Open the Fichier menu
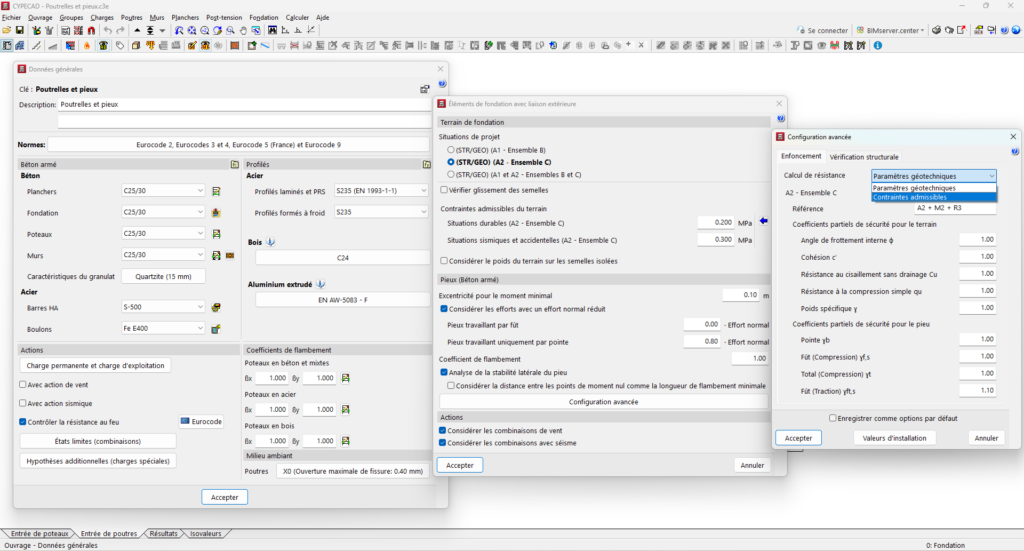 click(x=11, y=18)
